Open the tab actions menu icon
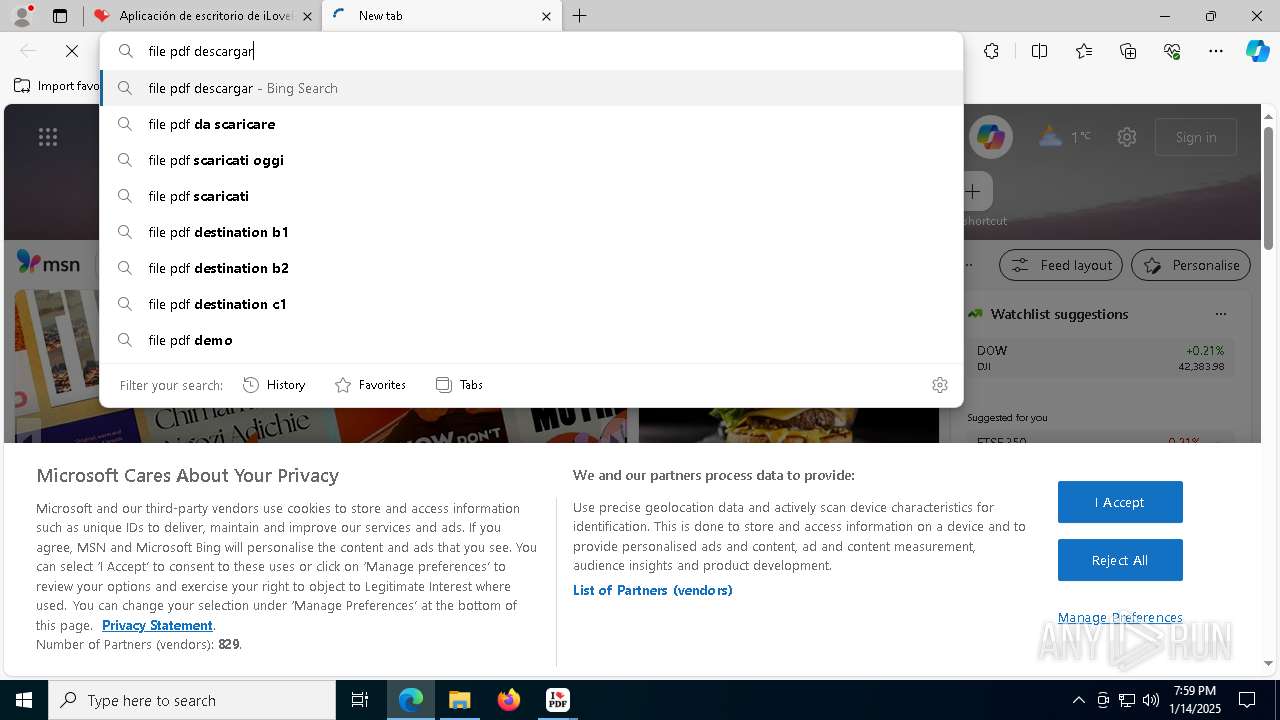1280x720 pixels. pos(60,16)
